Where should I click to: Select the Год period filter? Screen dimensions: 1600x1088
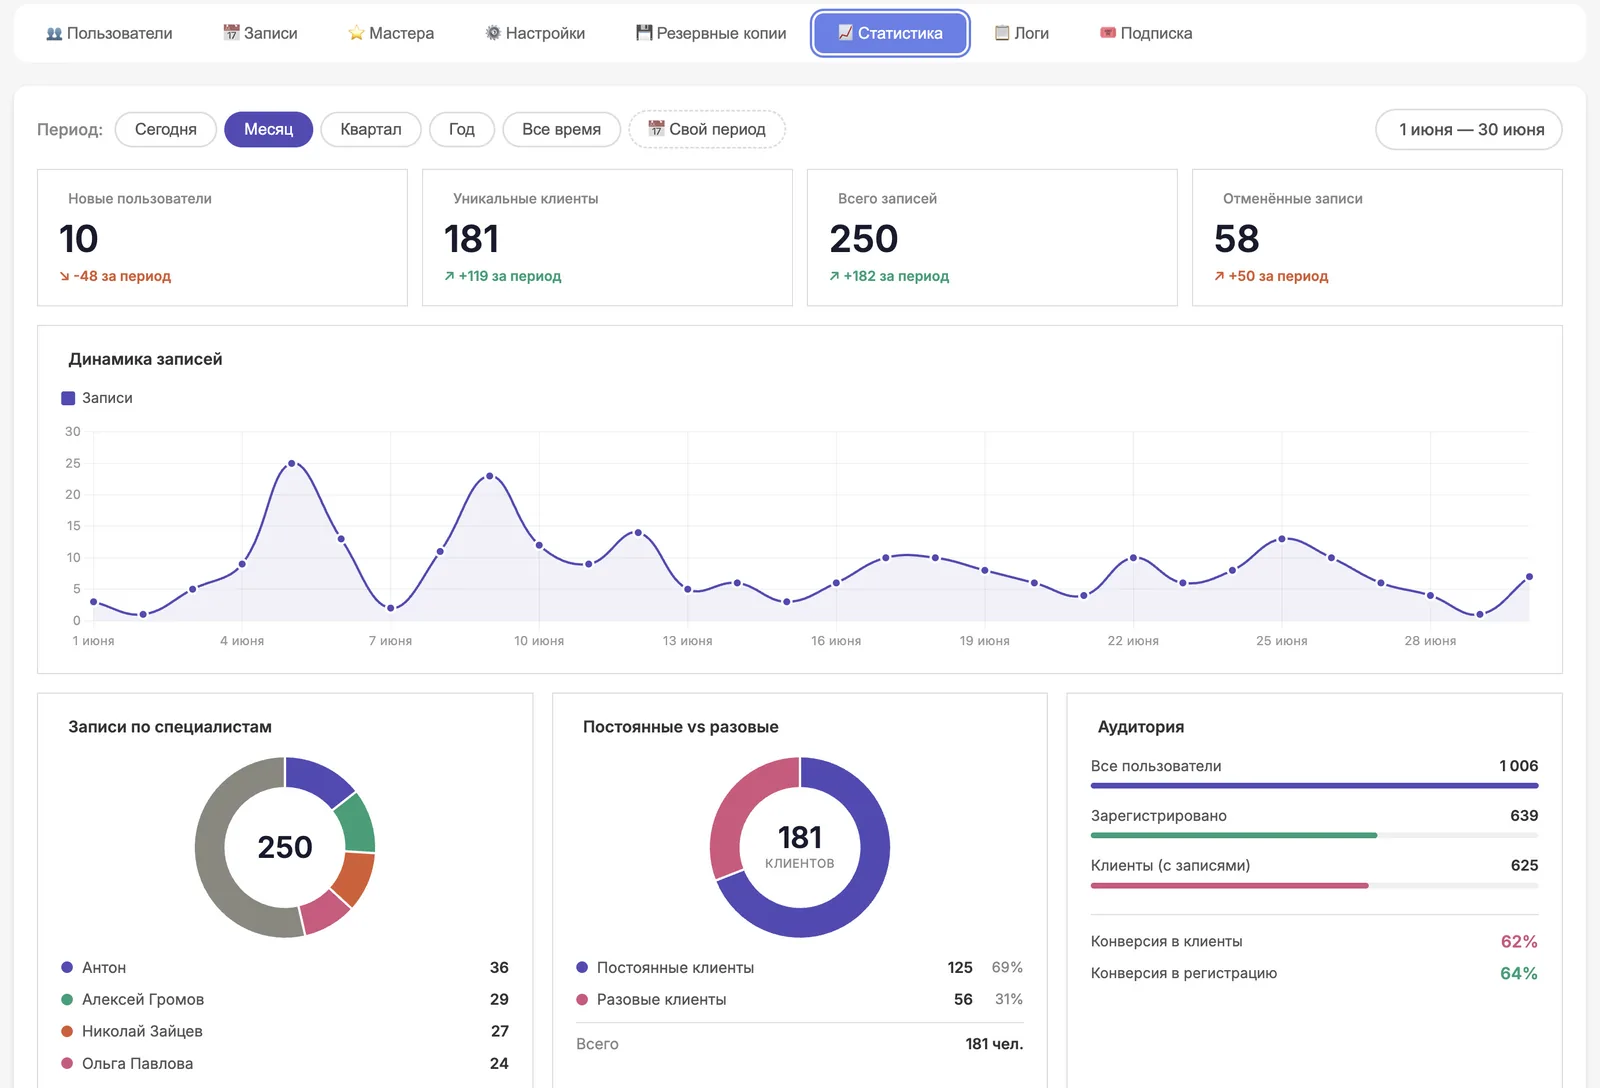462,129
